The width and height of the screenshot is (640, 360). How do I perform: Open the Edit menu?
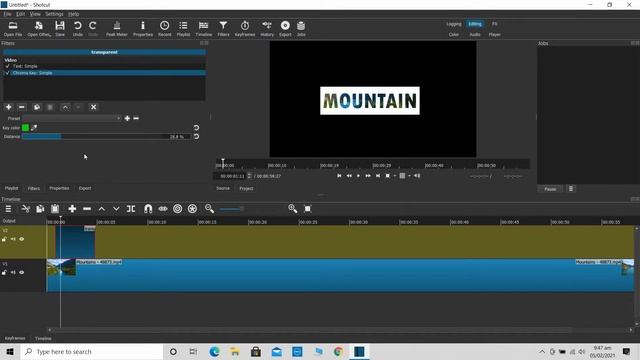[x=20, y=14]
